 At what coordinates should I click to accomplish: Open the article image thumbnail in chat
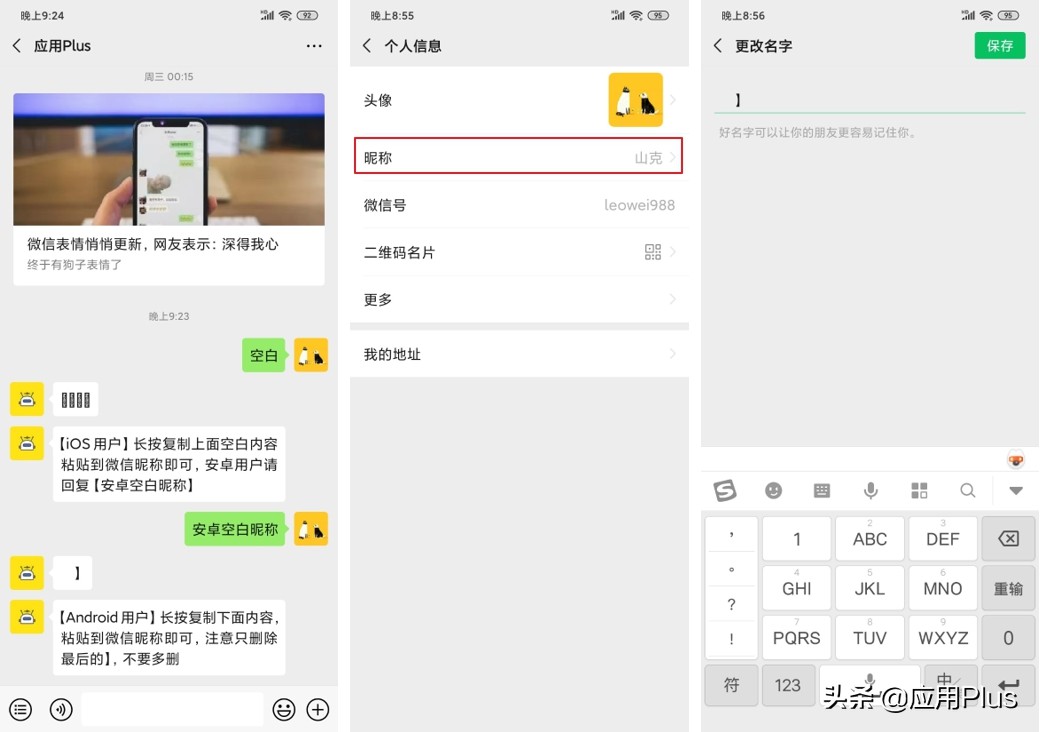168,159
